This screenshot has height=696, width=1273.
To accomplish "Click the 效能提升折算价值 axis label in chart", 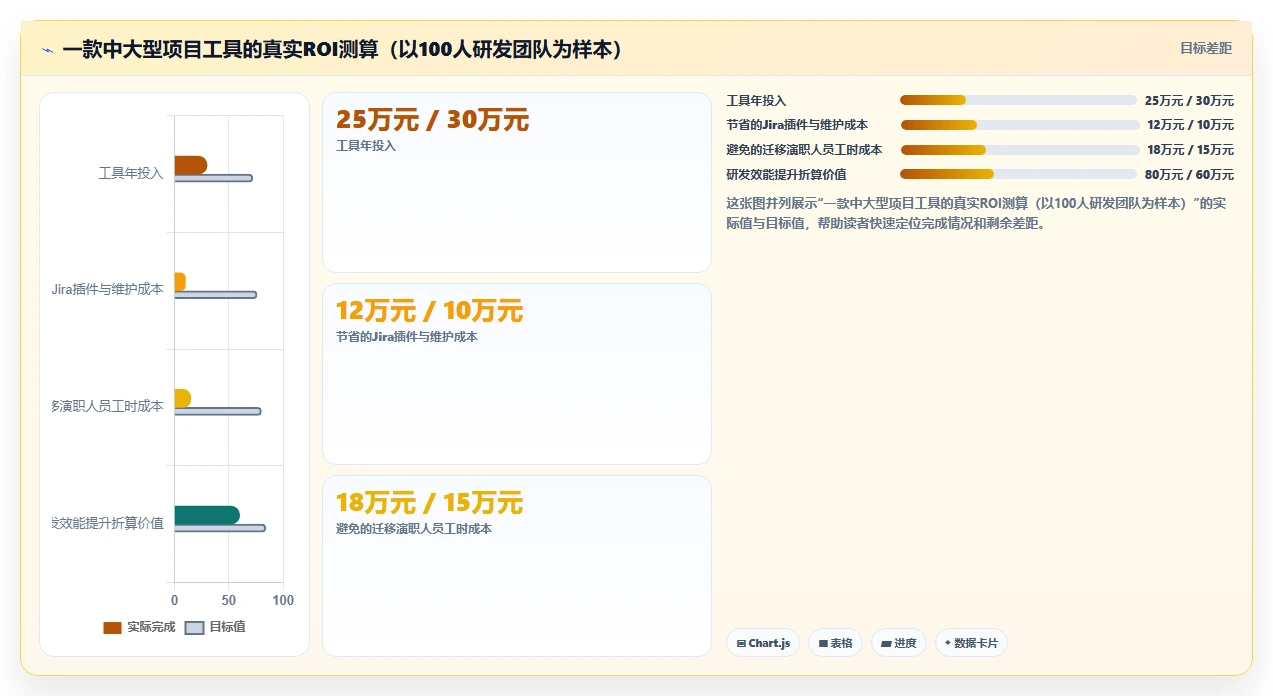I will 108,523.
